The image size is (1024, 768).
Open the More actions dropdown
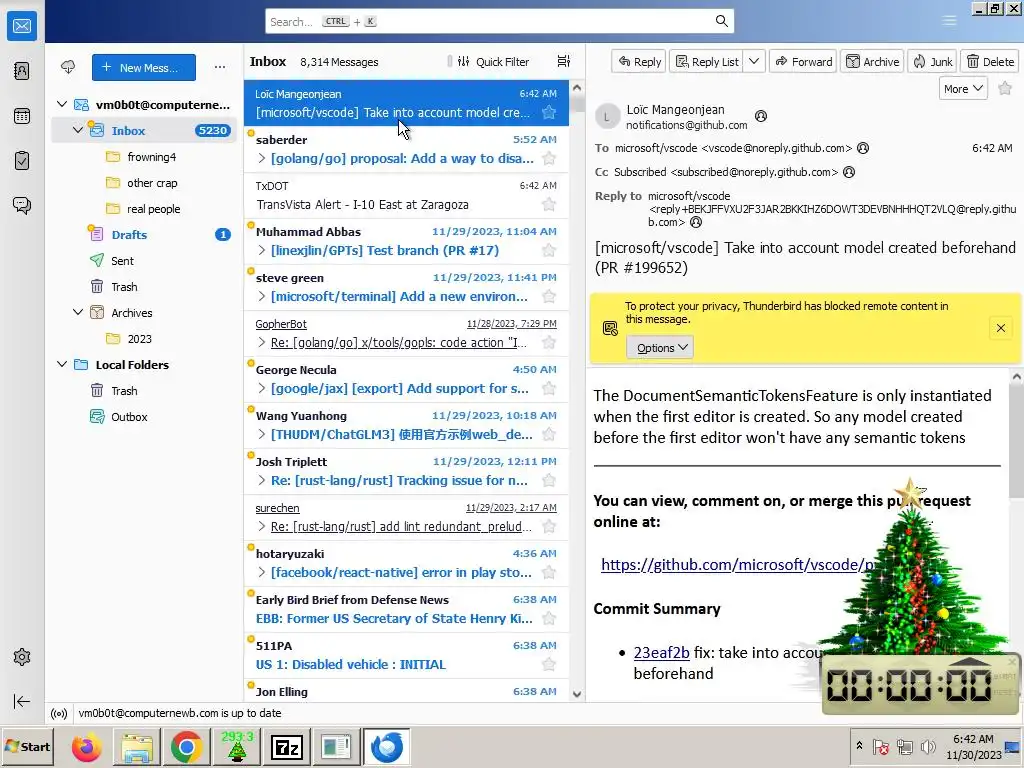point(963,88)
